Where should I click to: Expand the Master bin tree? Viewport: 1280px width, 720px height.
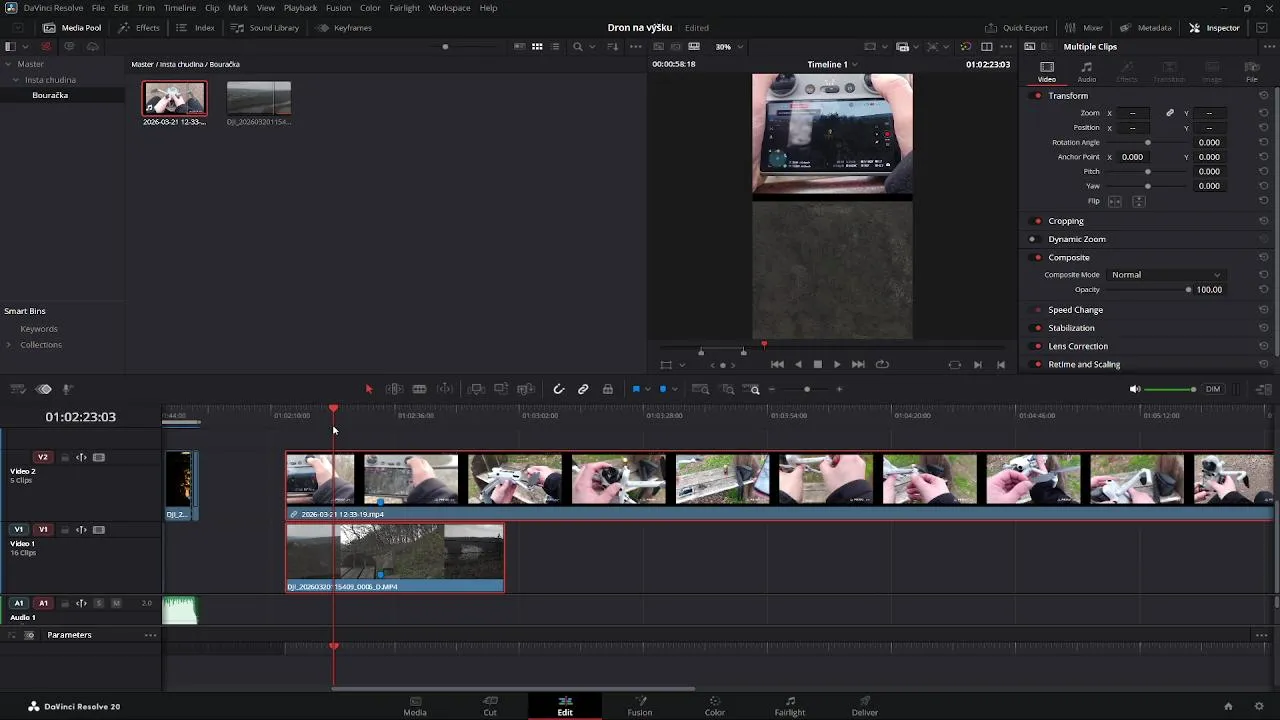click(9, 64)
